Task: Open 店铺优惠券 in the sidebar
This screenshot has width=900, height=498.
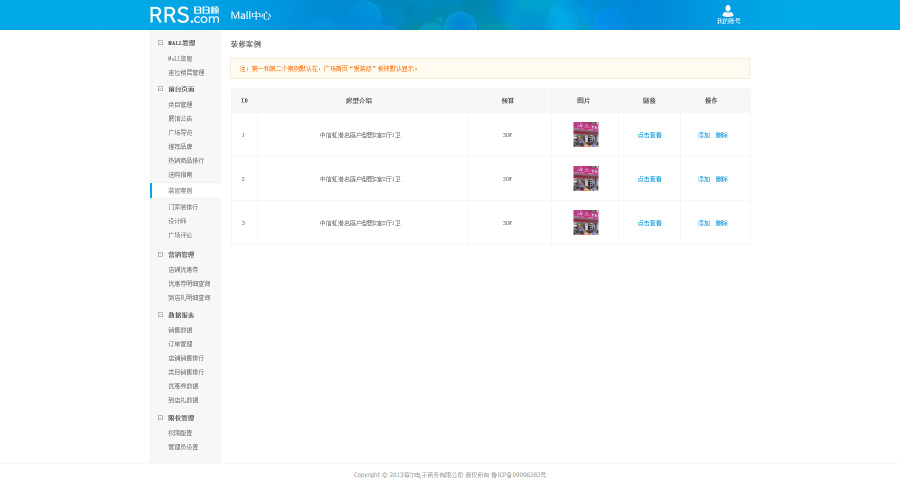Action: pyautogui.click(x=183, y=270)
